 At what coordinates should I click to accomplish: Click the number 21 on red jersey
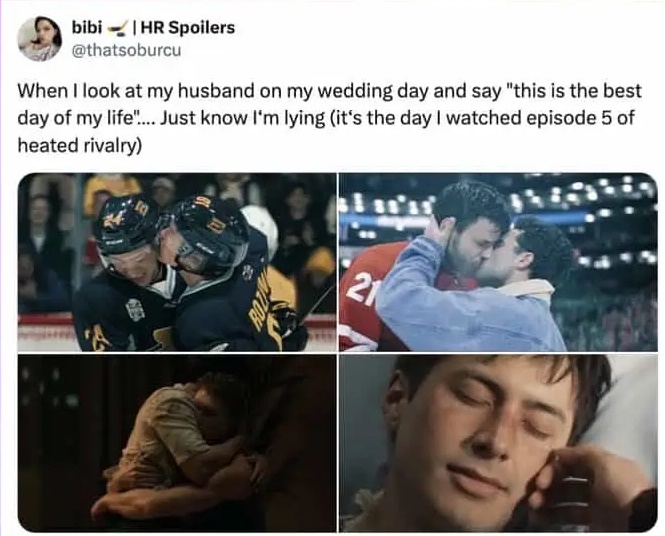365,287
